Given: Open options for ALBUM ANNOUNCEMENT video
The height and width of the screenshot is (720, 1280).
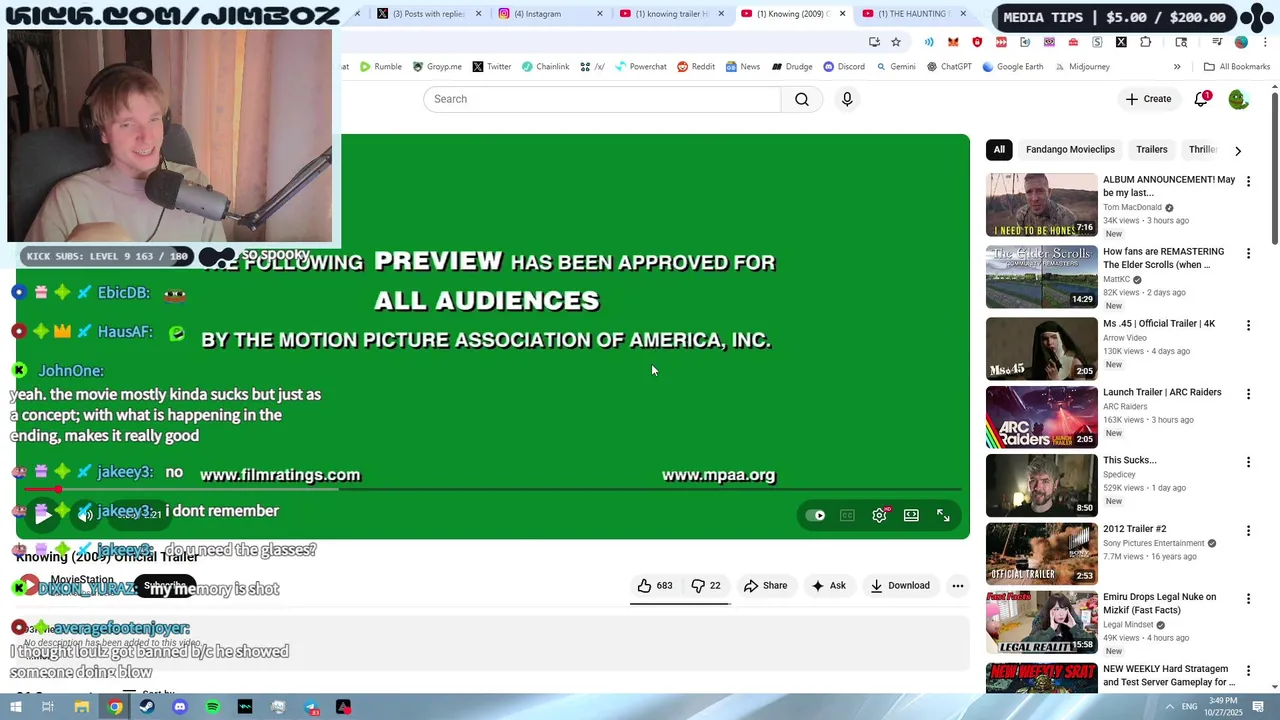Looking at the screenshot, I should point(1248,182).
